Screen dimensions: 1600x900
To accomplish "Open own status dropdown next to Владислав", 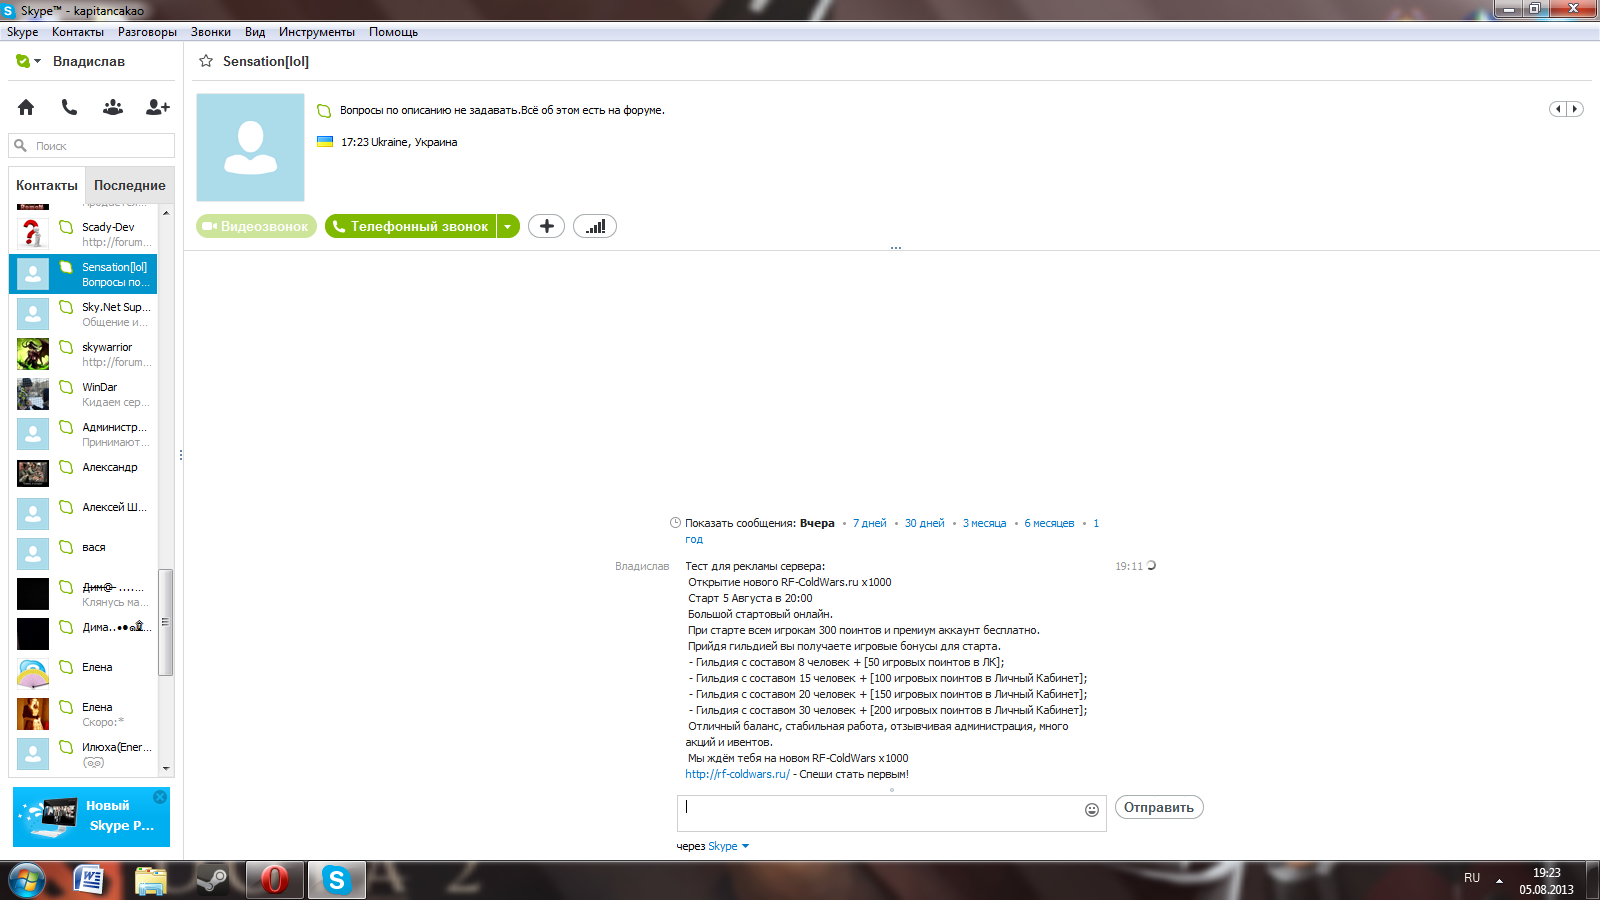I will click(28, 61).
